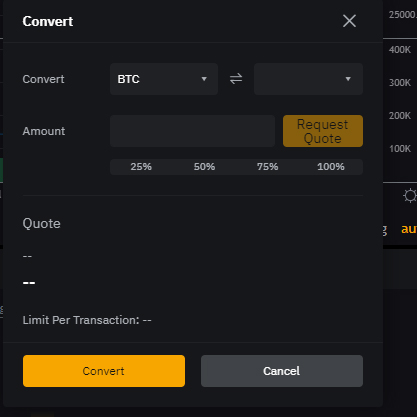Click the target currency dropdown arrow
This screenshot has width=417, height=417.
[348, 79]
